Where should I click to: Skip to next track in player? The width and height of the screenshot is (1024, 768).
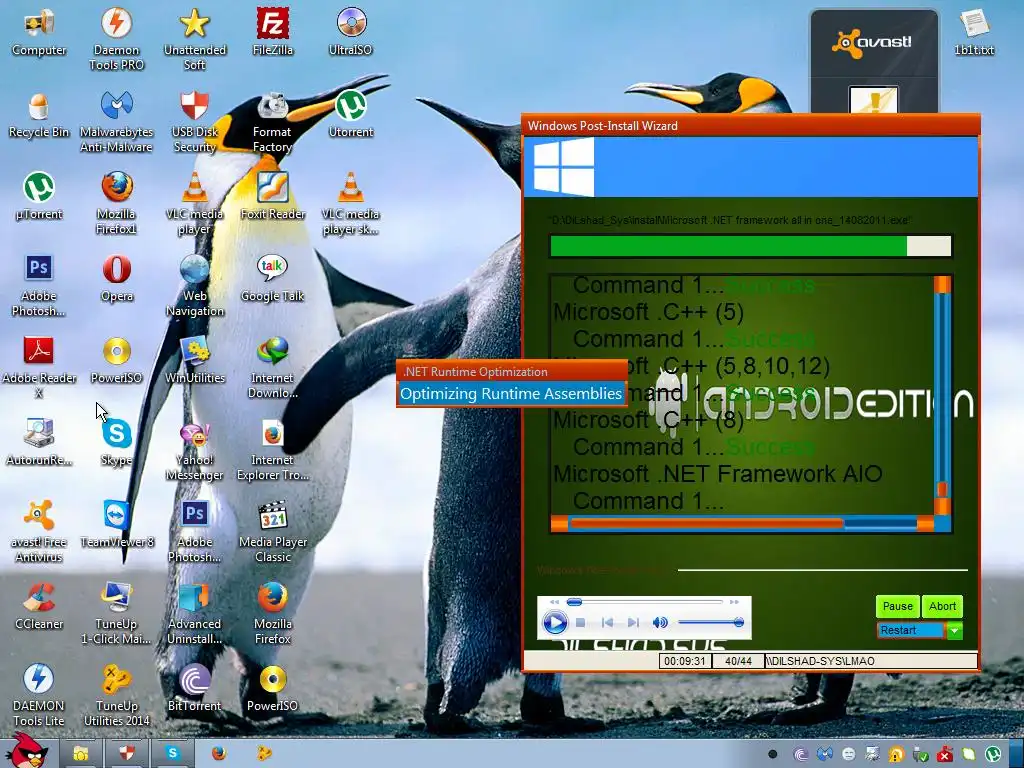tap(633, 623)
